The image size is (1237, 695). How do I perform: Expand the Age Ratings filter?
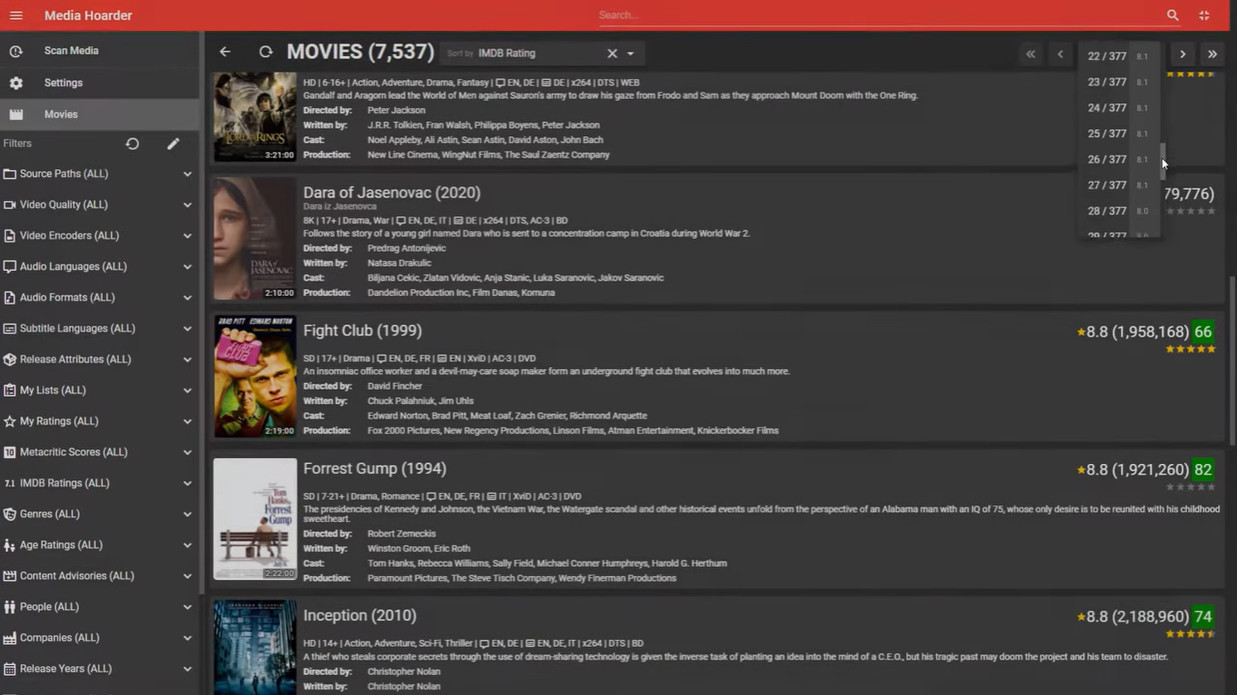click(187, 546)
